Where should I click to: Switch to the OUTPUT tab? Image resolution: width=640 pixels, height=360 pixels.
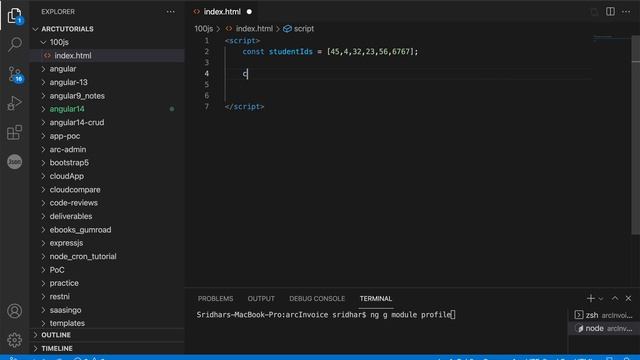[x=261, y=299]
